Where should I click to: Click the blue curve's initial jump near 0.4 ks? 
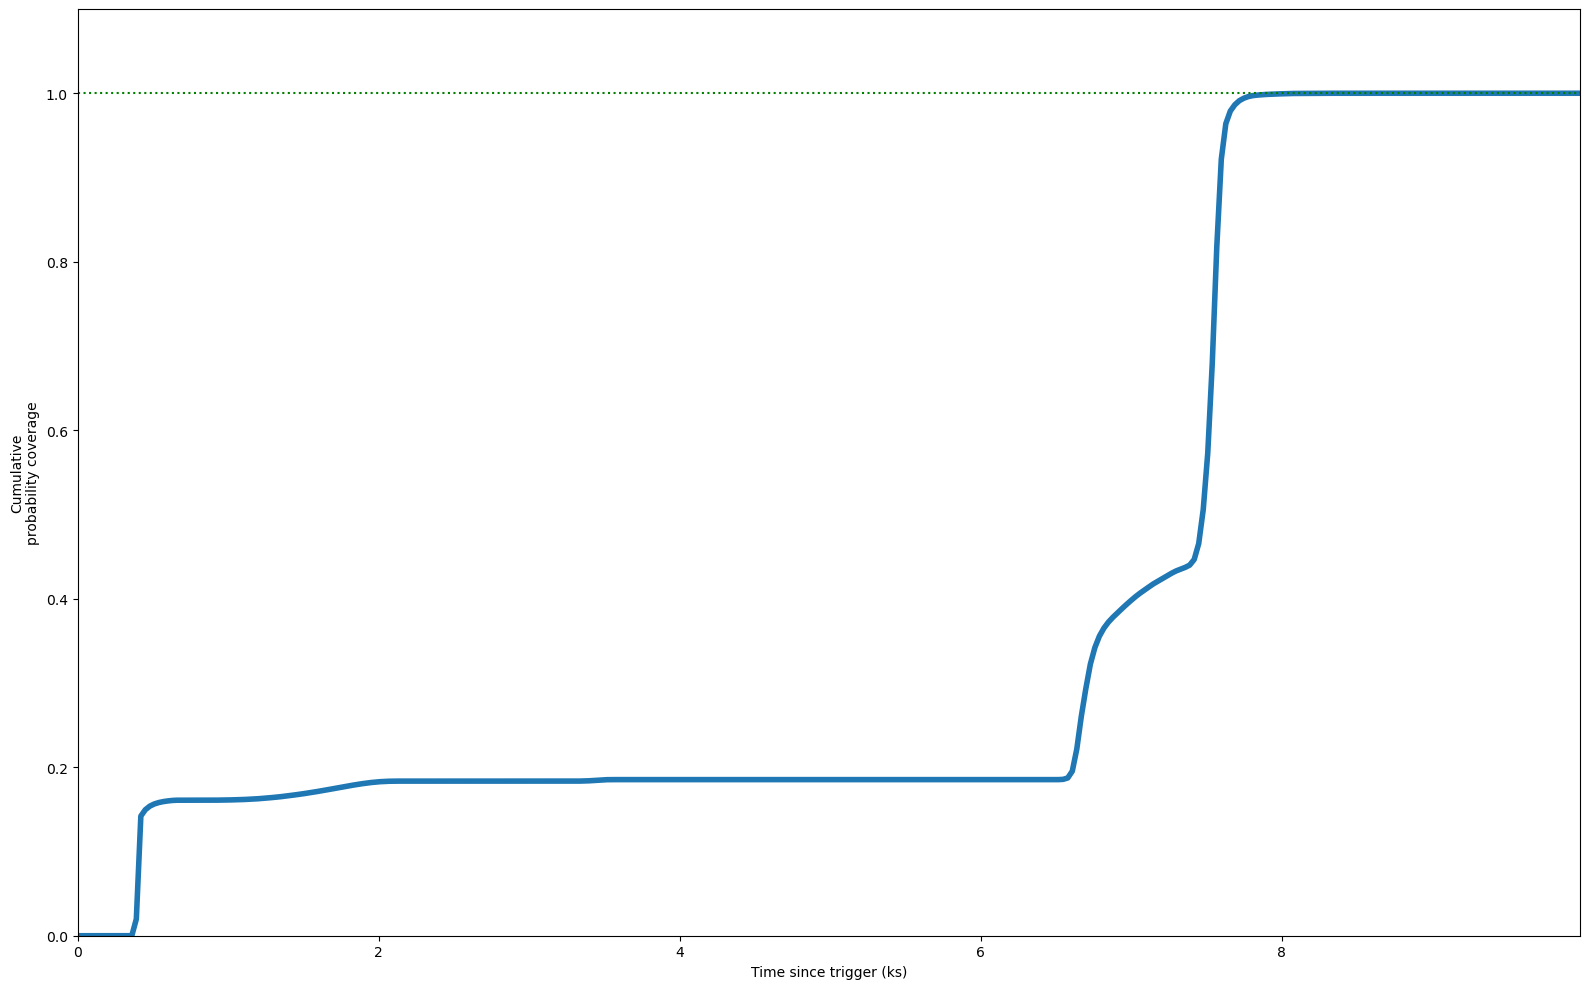tap(138, 870)
